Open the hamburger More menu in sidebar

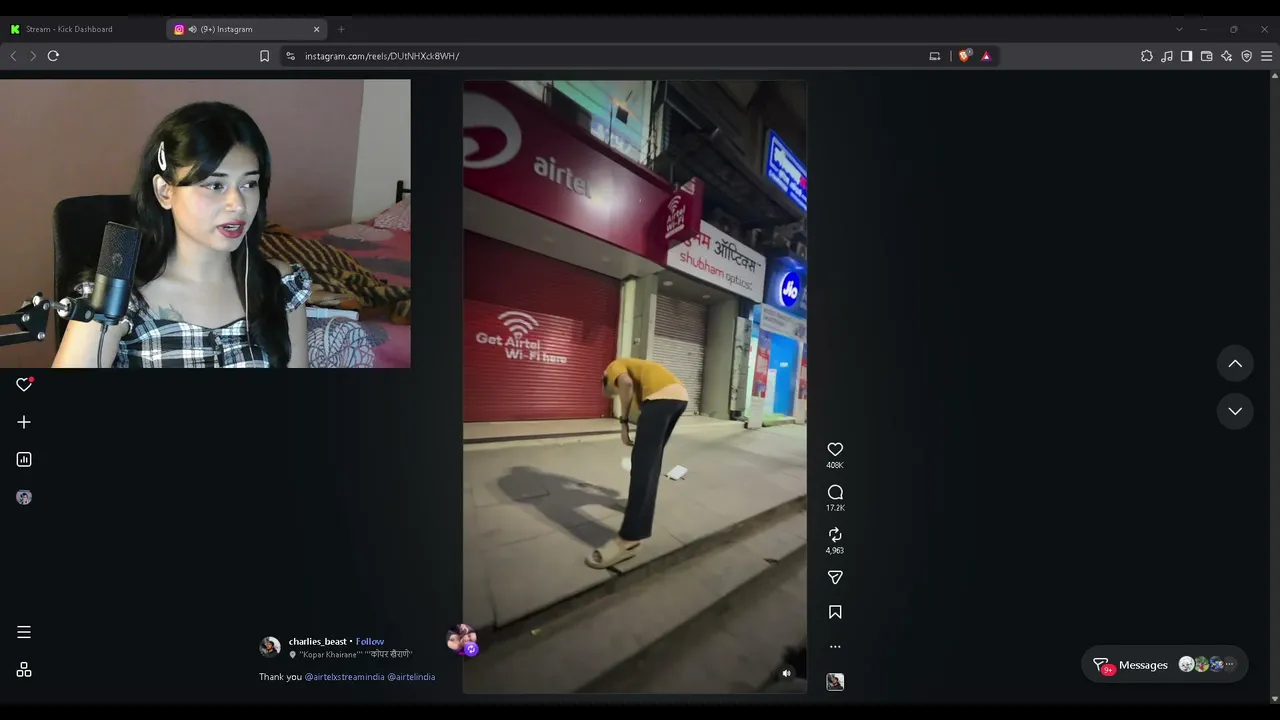[x=24, y=632]
